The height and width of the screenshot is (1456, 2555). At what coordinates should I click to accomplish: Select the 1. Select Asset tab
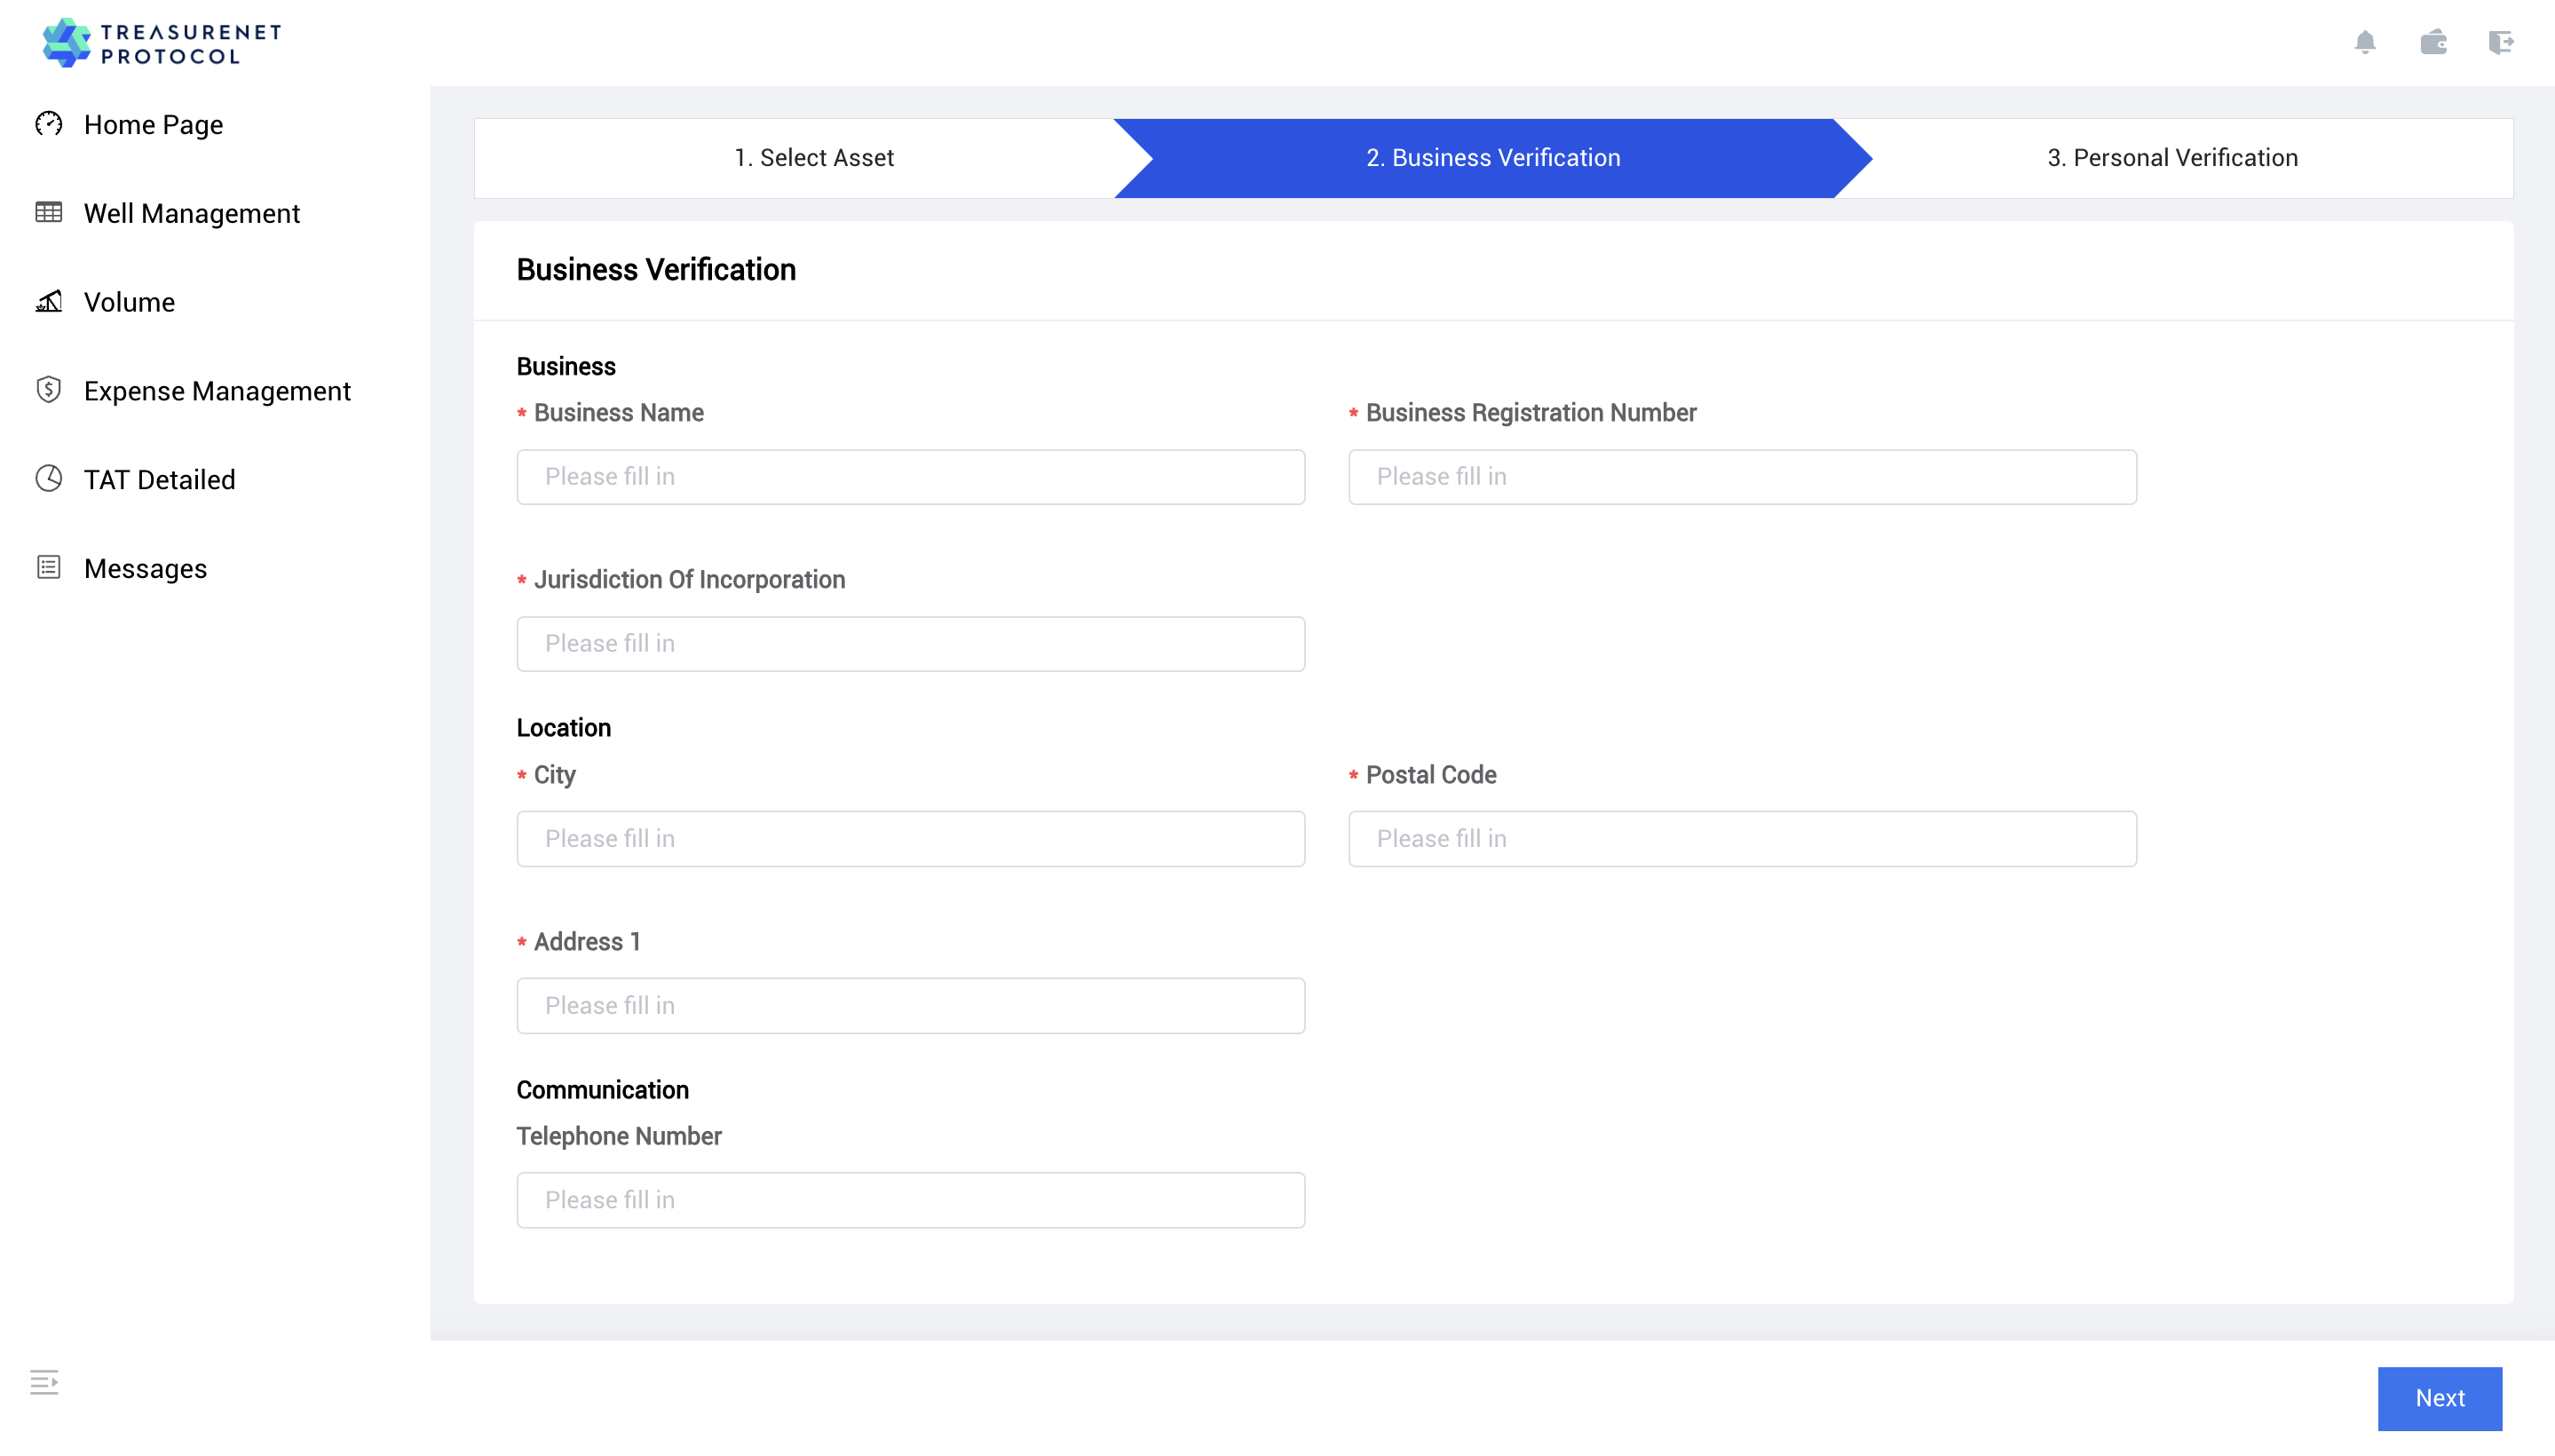[x=812, y=158]
